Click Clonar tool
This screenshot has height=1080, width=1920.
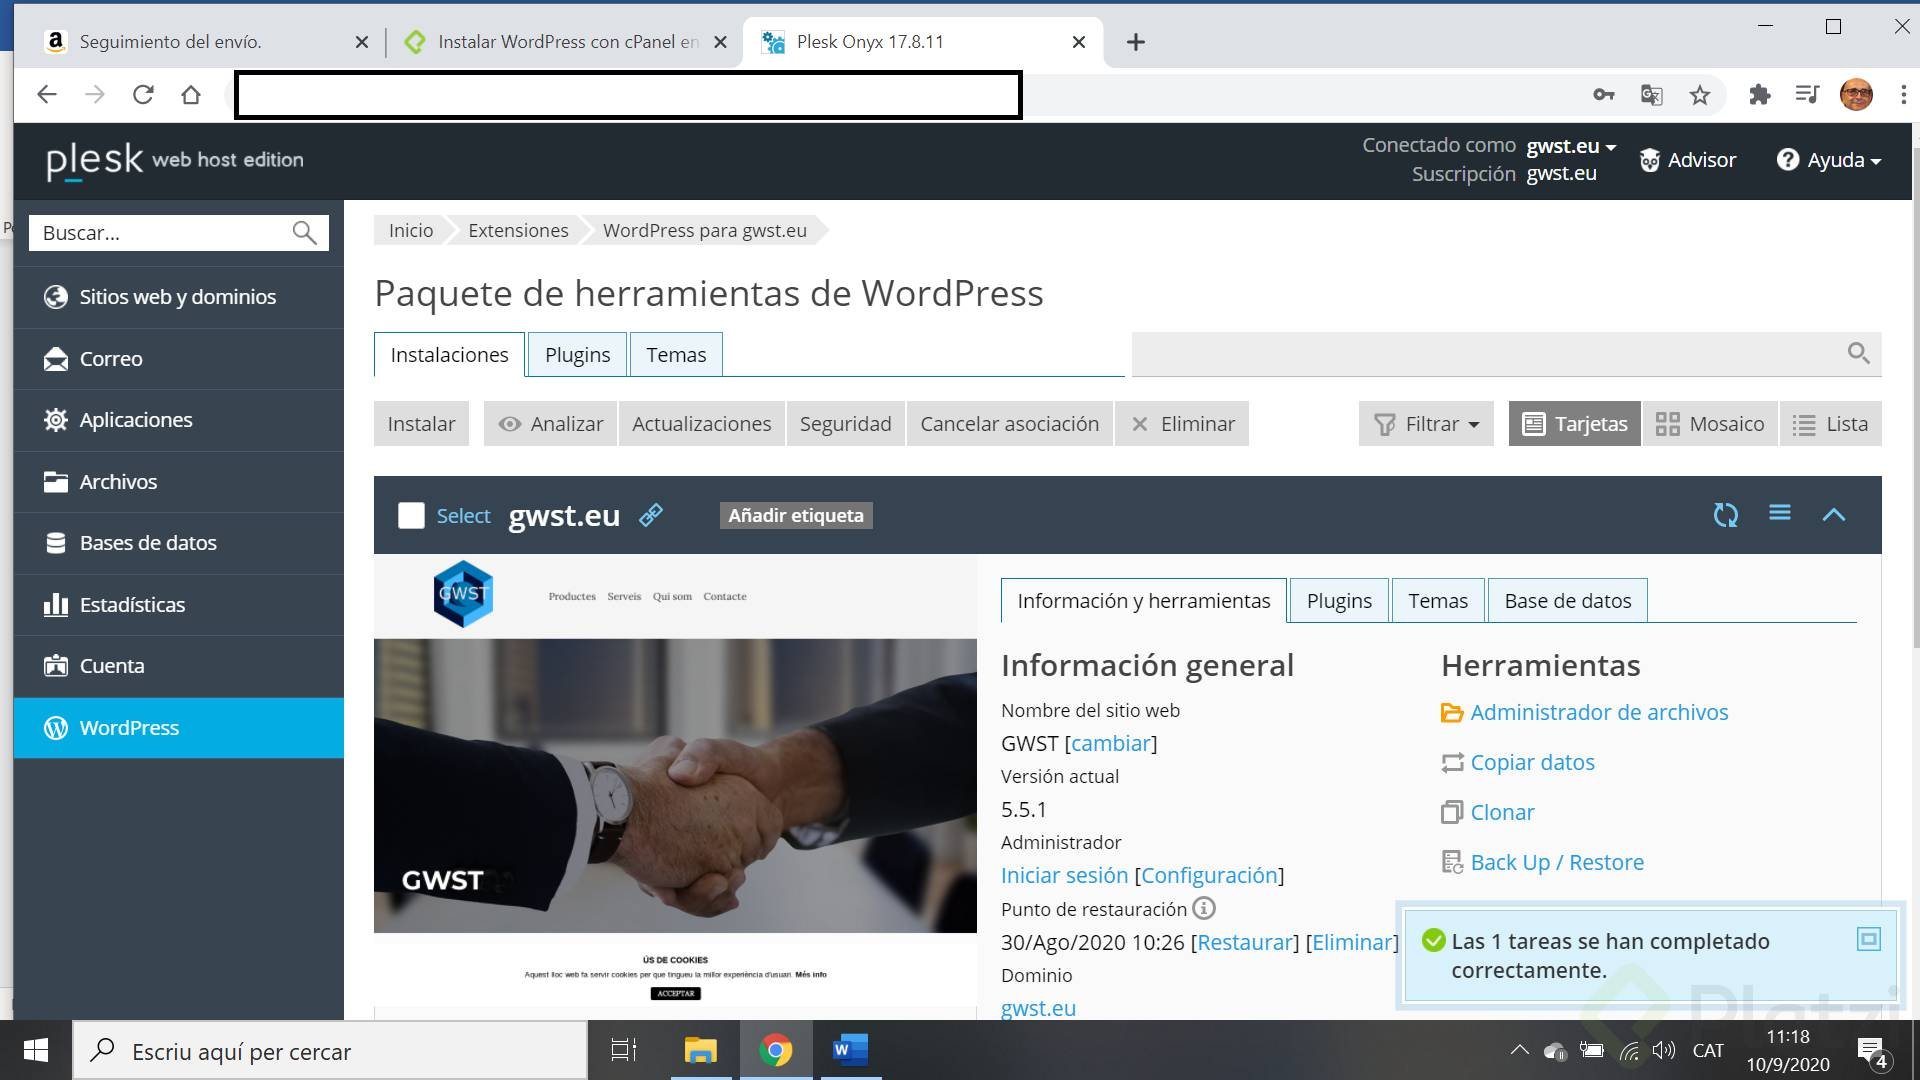1488,813
